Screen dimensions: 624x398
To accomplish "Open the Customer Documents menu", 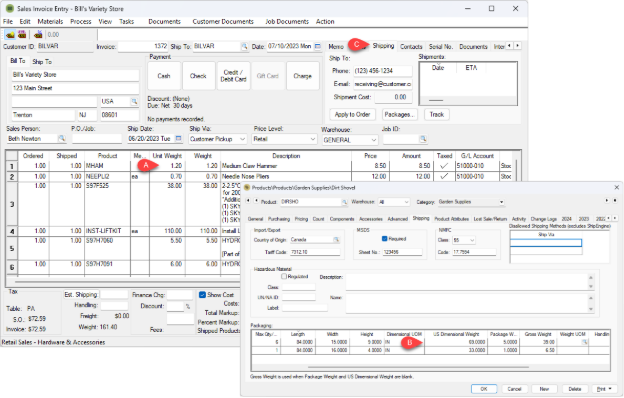I will pos(223,21).
